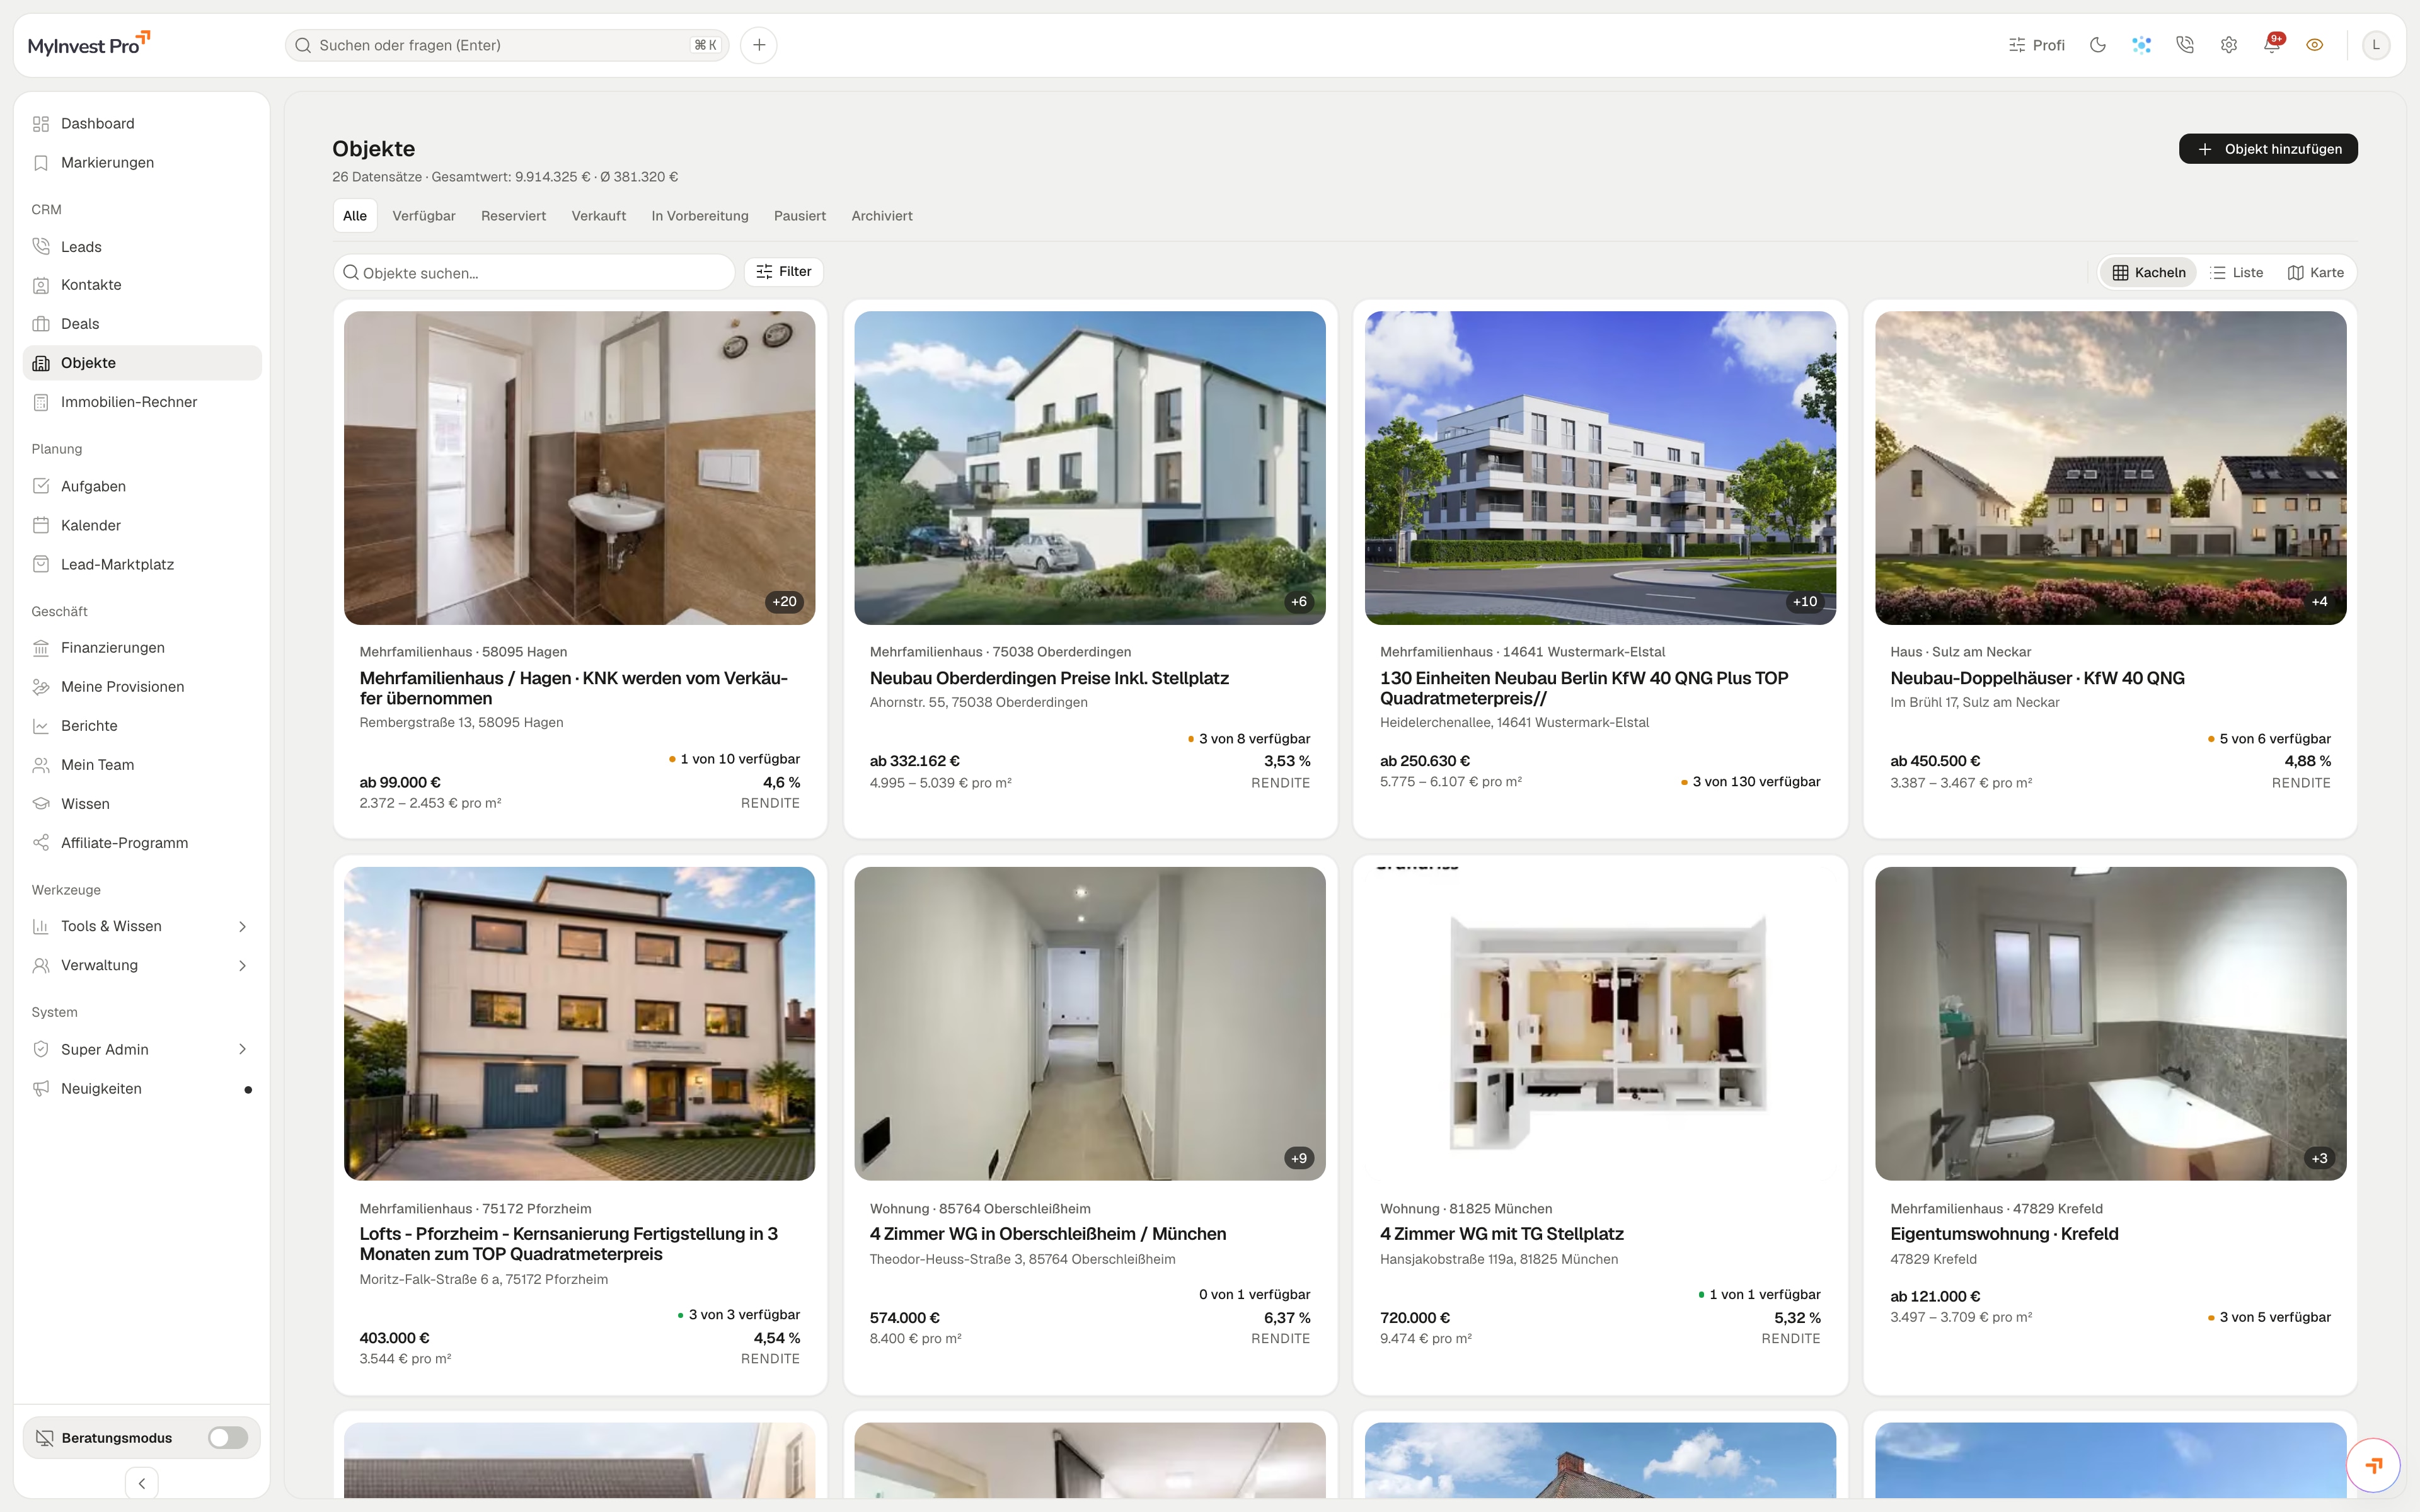Screen dimensions: 2420x1512
Task: Switch to the Verfügbar tab
Action: click(x=424, y=216)
